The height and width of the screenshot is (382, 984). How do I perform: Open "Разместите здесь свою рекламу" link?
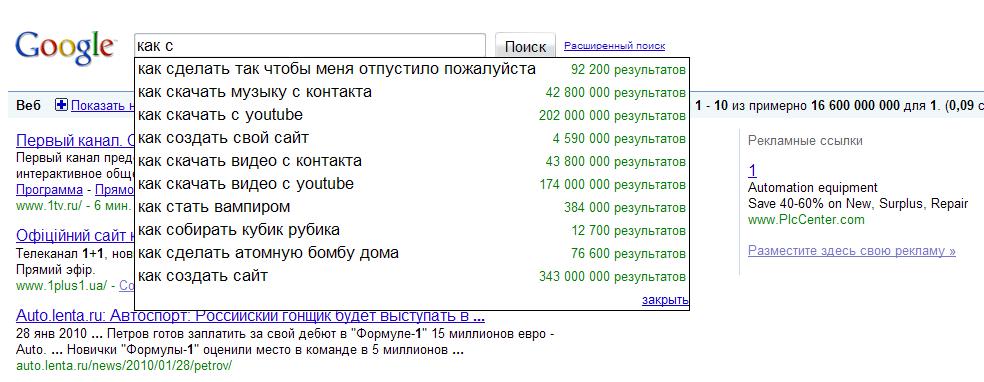[x=852, y=251]
